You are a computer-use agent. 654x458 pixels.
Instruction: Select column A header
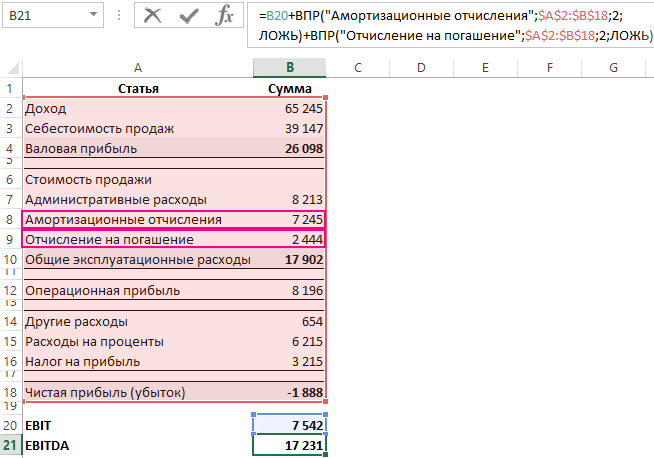pos(138,68)
